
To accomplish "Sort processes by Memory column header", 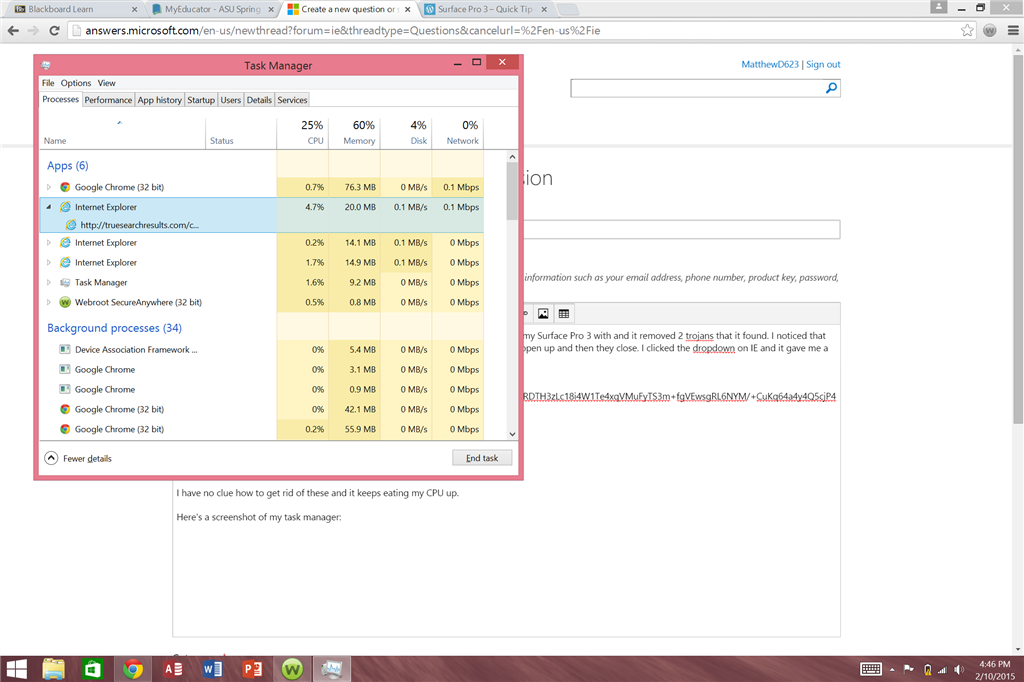I will coord(355,133).
